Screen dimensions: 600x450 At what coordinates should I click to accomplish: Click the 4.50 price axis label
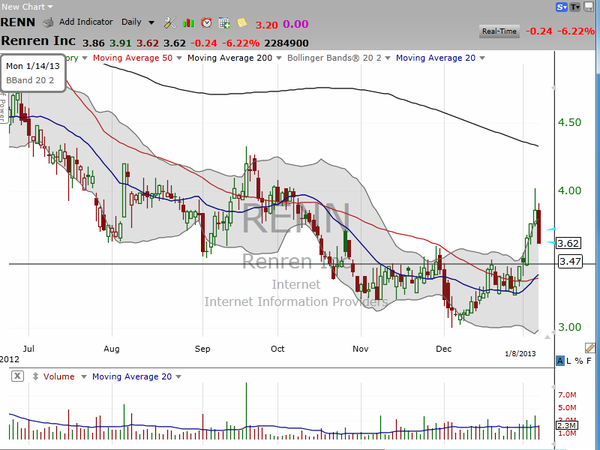[569, 122]
